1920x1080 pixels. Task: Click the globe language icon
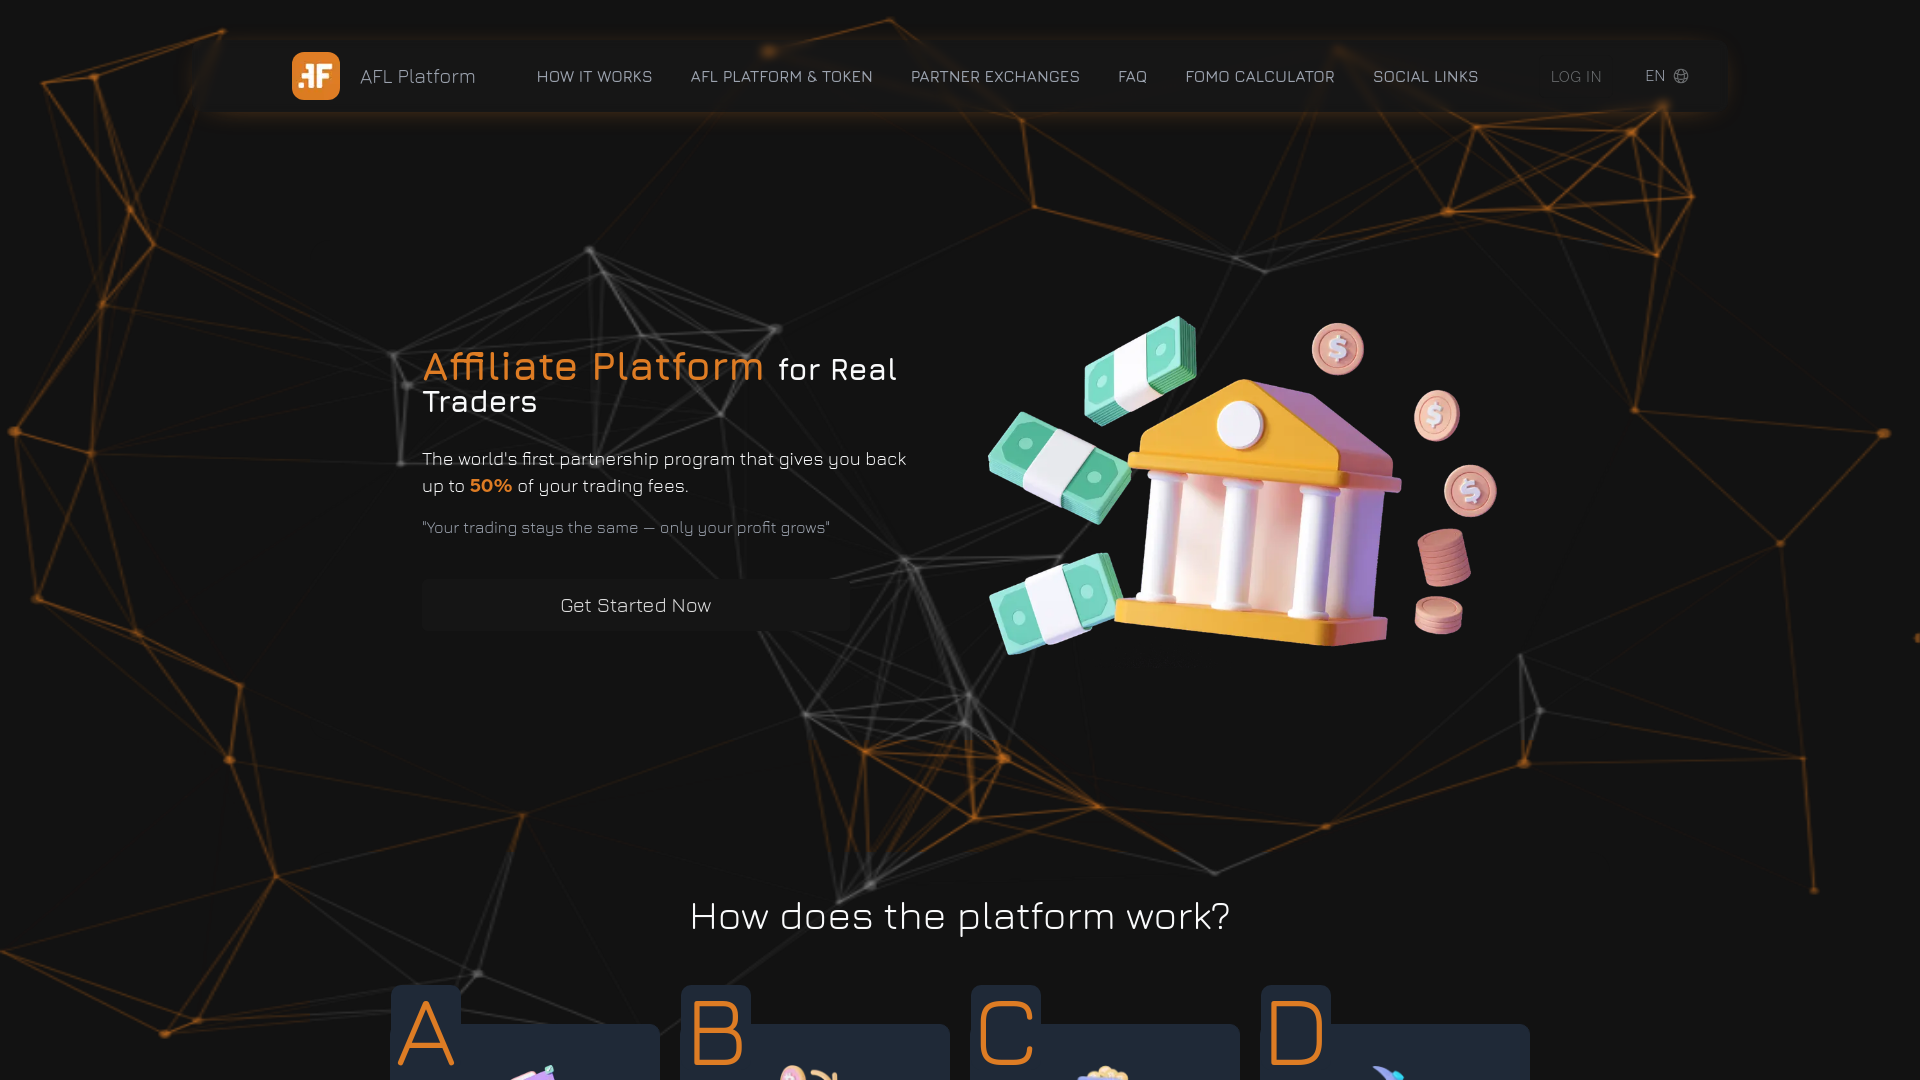(1681, 76)
